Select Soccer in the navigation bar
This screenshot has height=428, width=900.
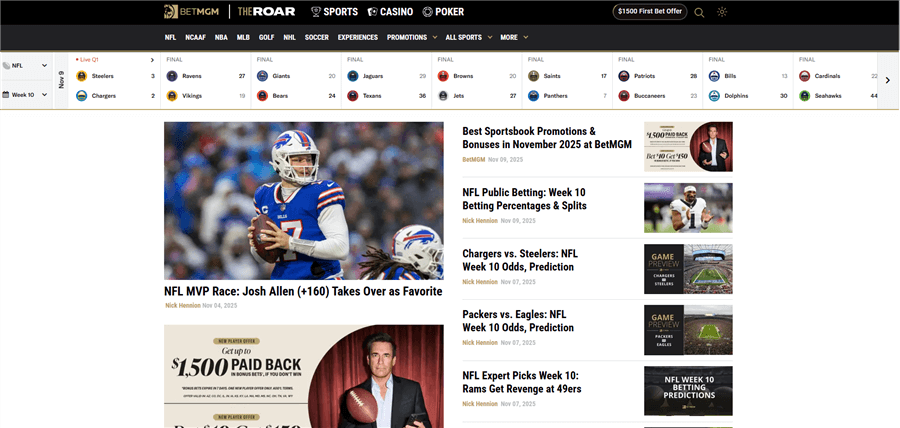(316, 37)
